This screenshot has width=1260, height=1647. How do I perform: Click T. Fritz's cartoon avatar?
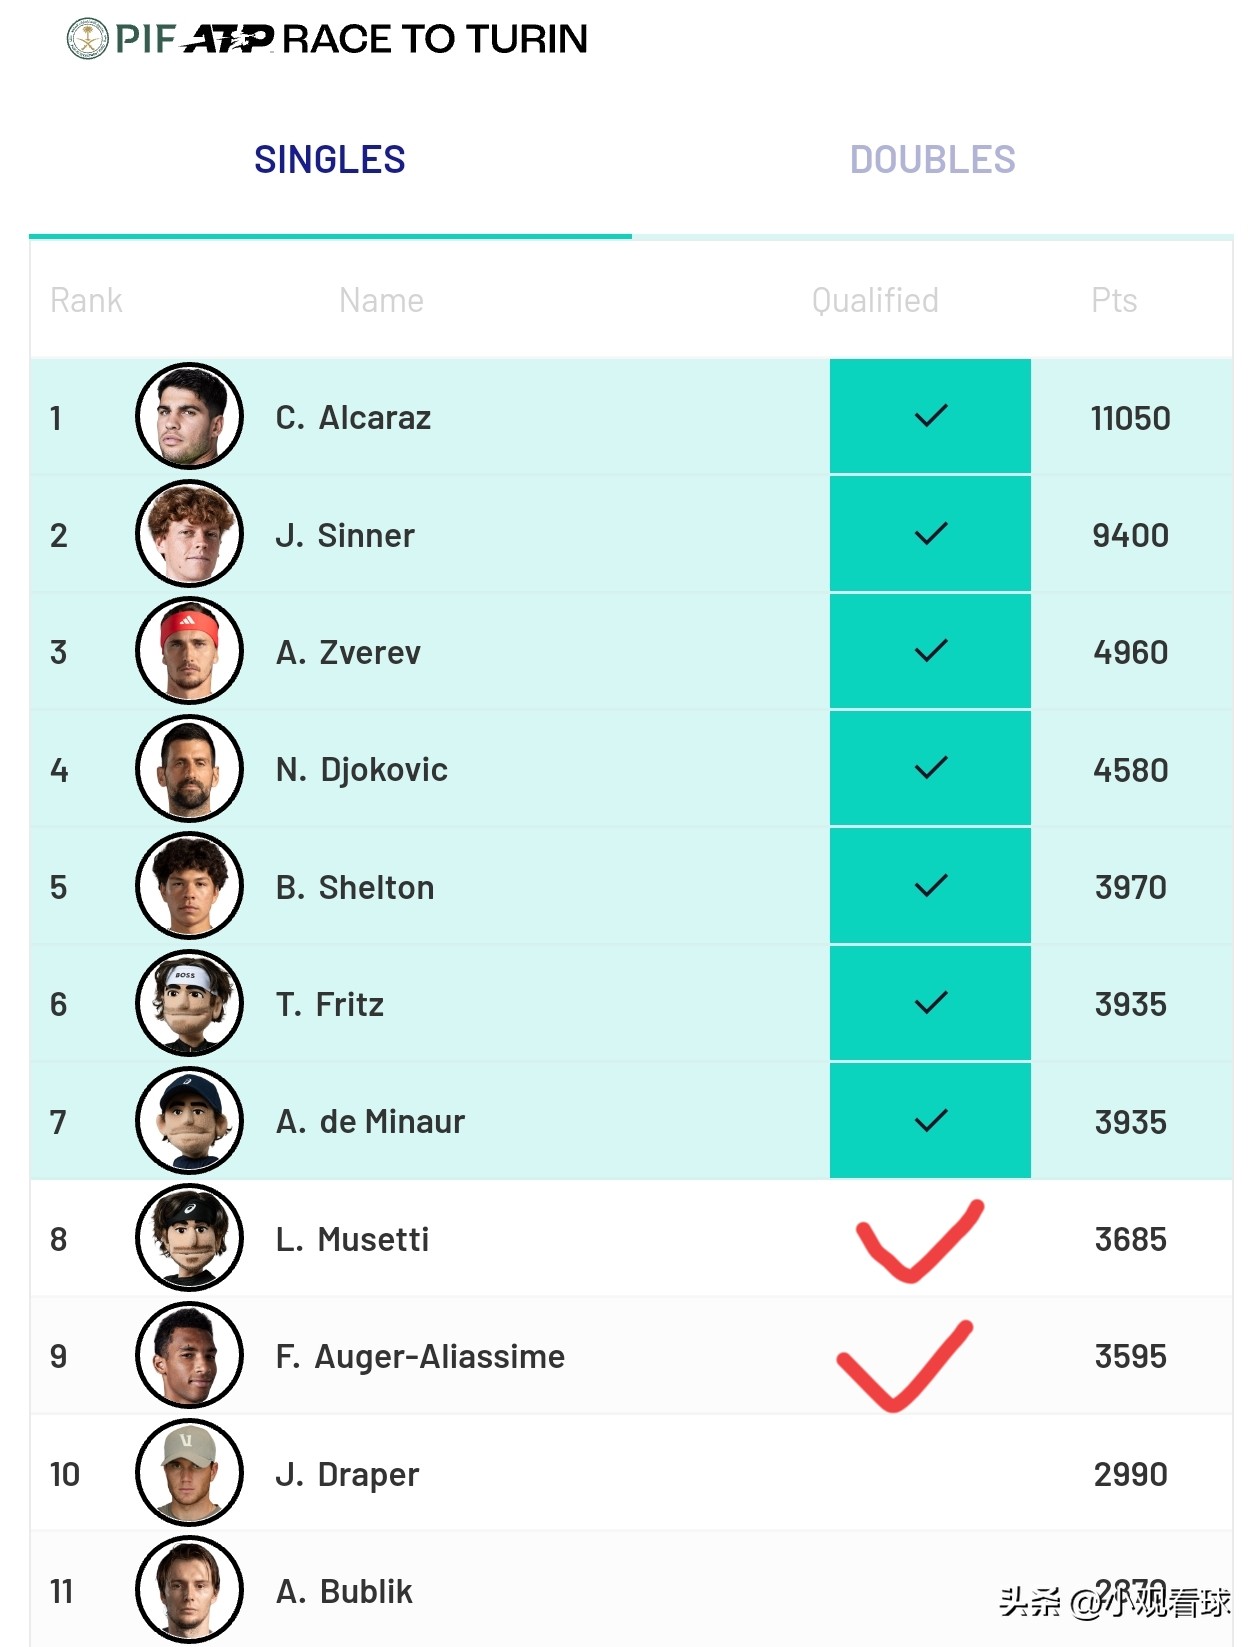189,1003
